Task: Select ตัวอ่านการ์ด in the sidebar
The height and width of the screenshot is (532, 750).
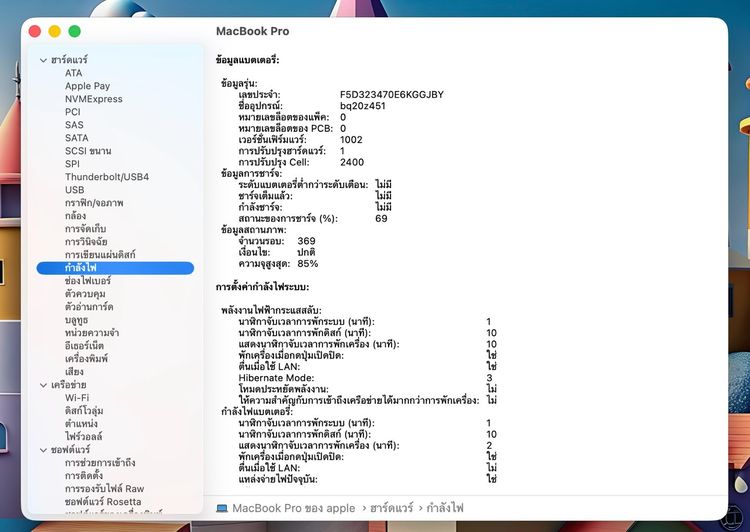Action: [x=89, y=307]
